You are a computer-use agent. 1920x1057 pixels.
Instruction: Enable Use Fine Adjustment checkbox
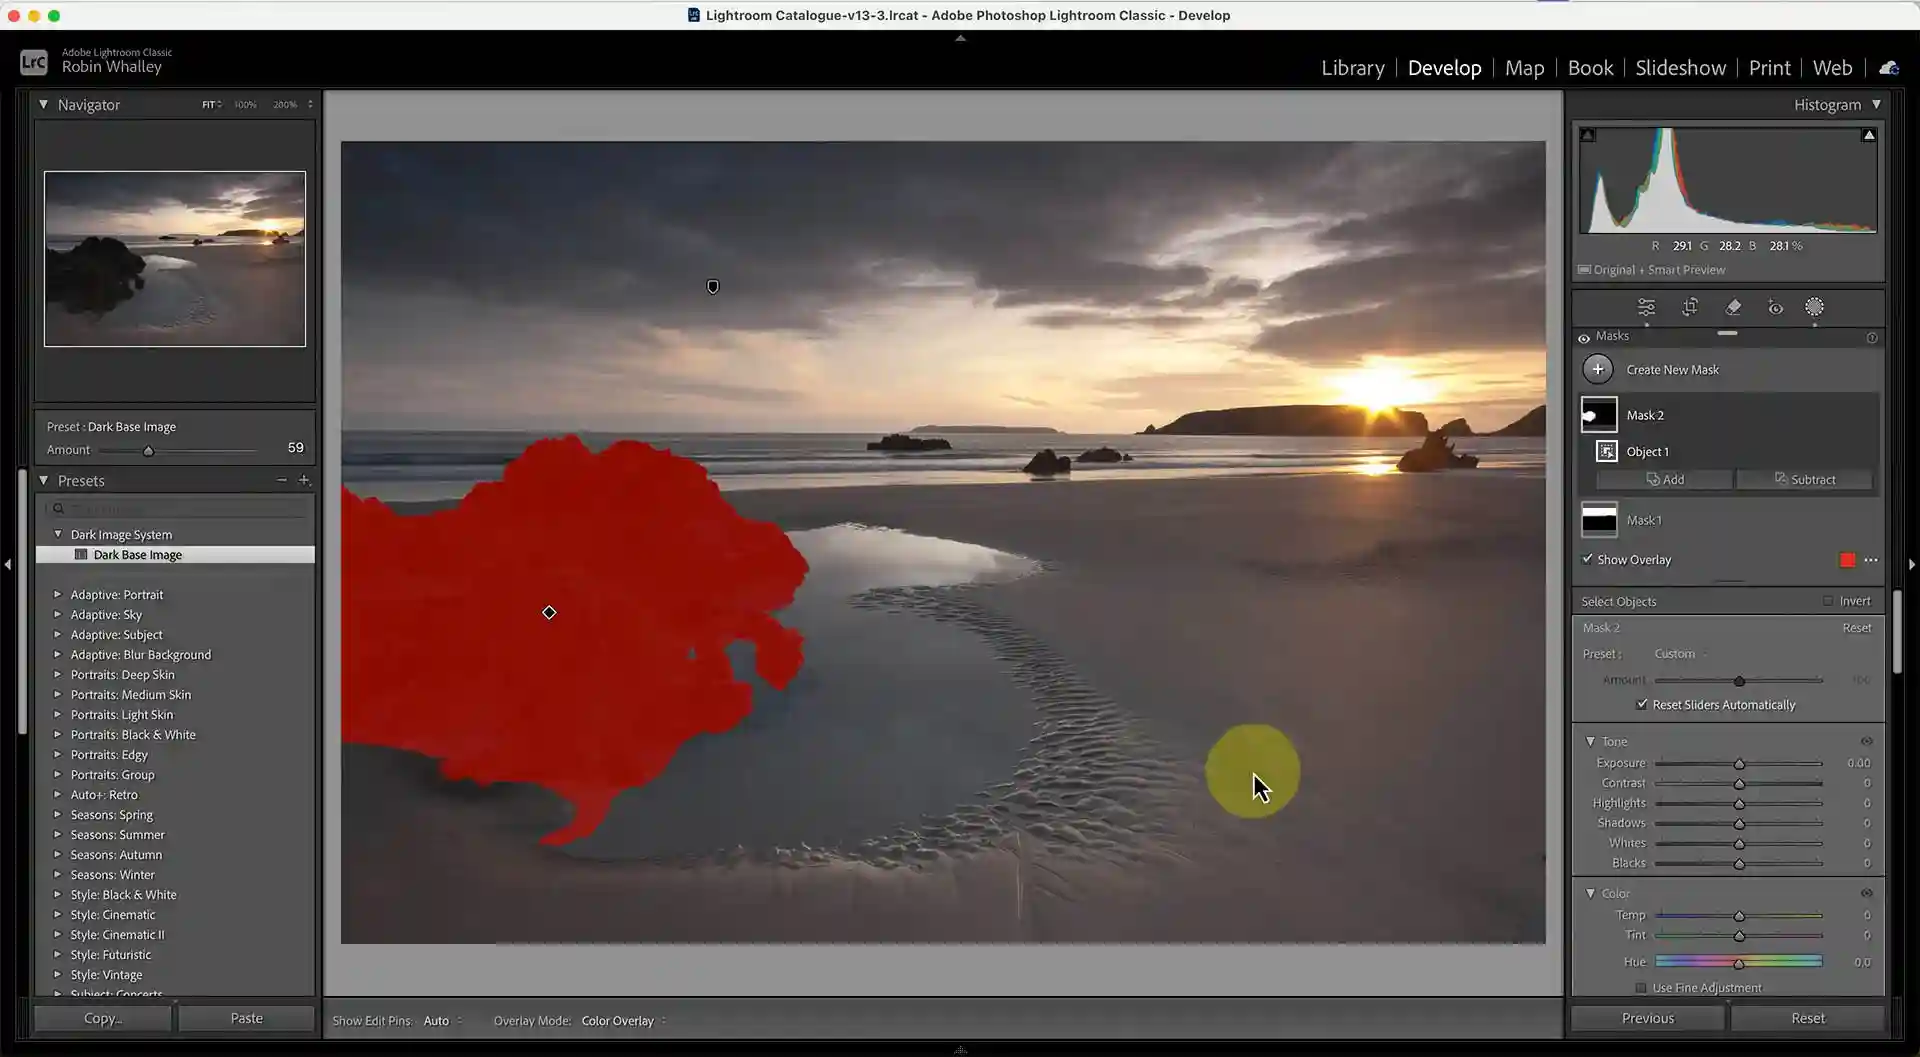point(1641,988)
